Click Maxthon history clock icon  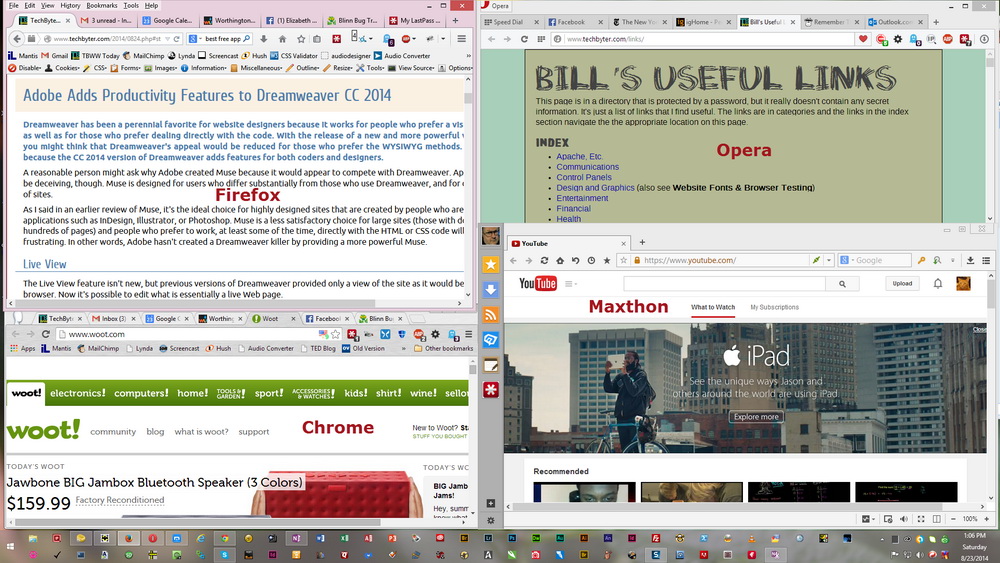click(591, 260)
